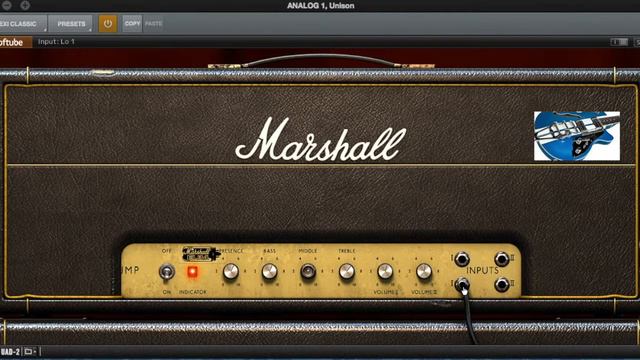This screenshot has height=360, width=640.
Task: Click the Marshall logo on the amp
Action: point(321,139)
